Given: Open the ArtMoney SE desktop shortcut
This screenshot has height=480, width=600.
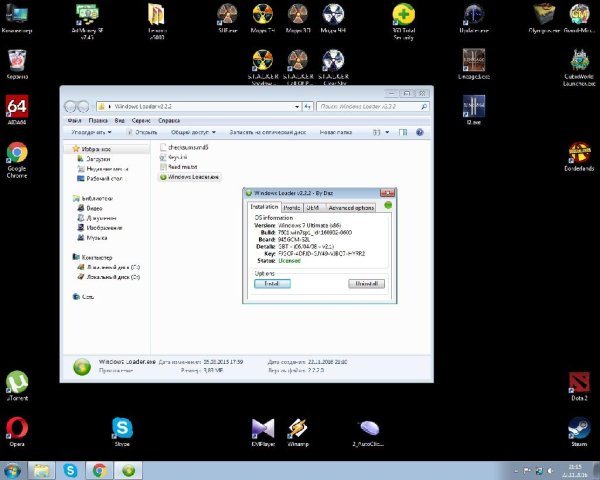Looking at the screenshot, I should 87,21.
